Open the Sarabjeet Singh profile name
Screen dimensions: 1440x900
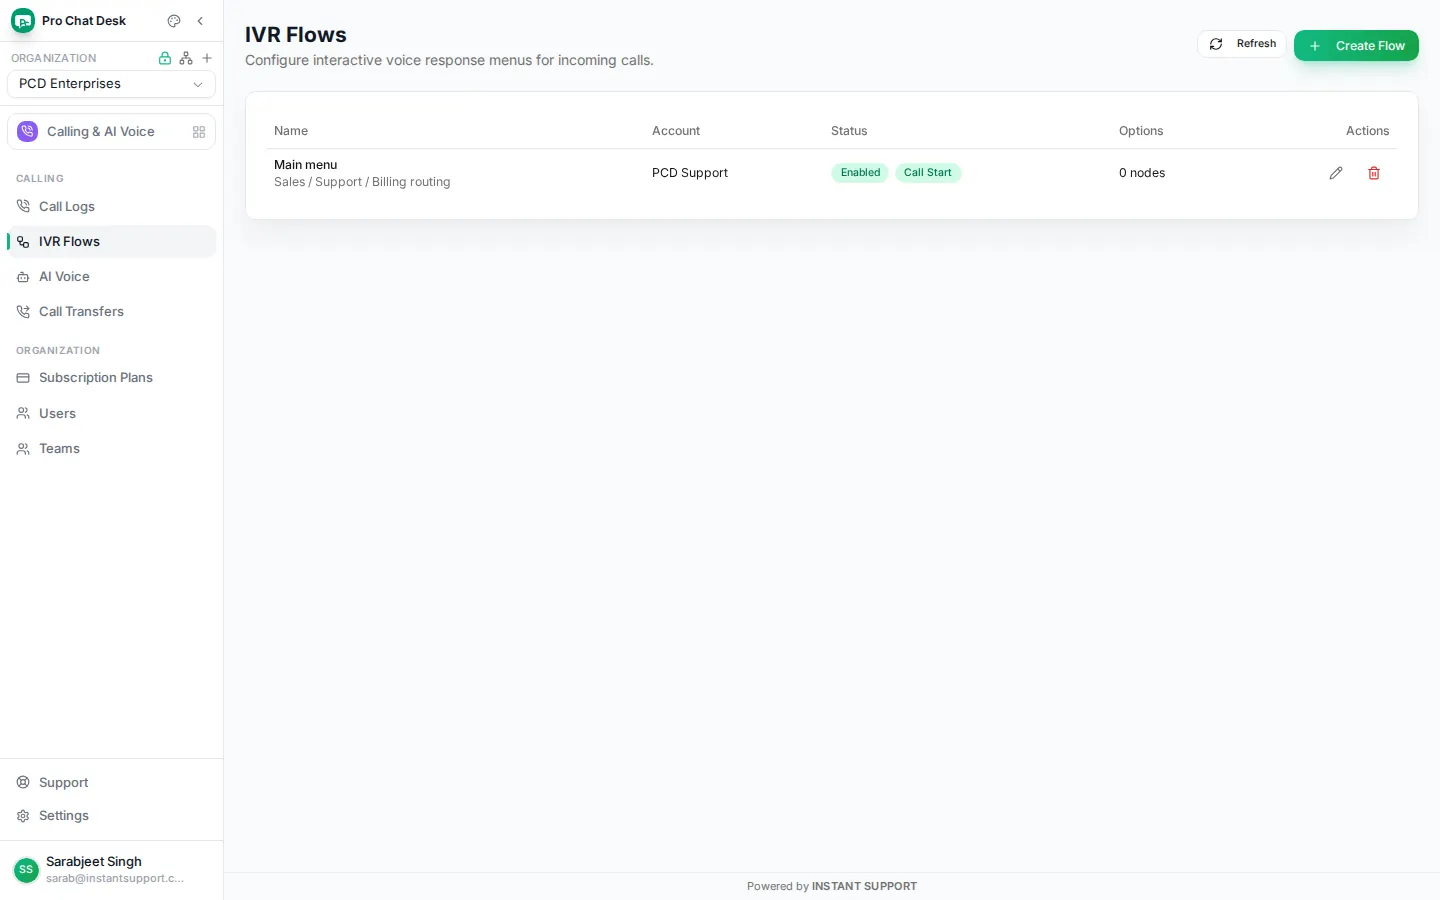[94, 862]
